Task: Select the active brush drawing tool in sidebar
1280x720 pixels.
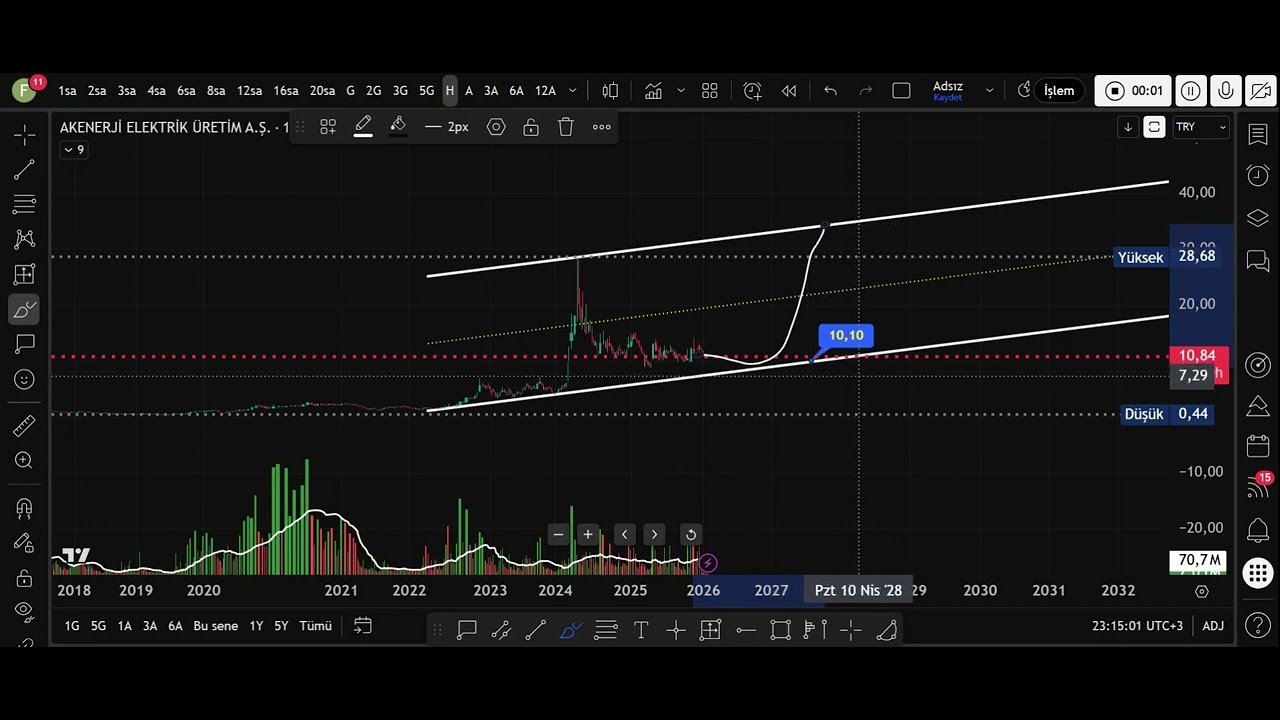Action: tap(24, 309)
